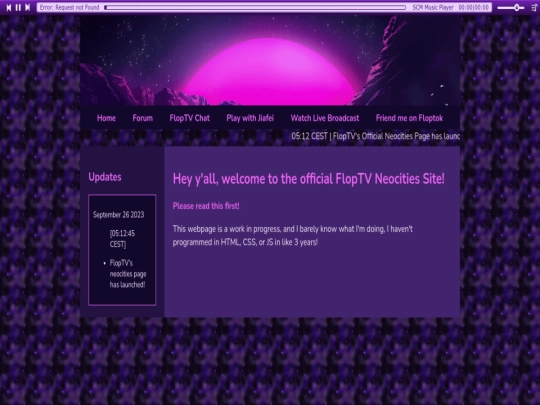
Task: Skip to next track in music player
Action: point(28,7)
